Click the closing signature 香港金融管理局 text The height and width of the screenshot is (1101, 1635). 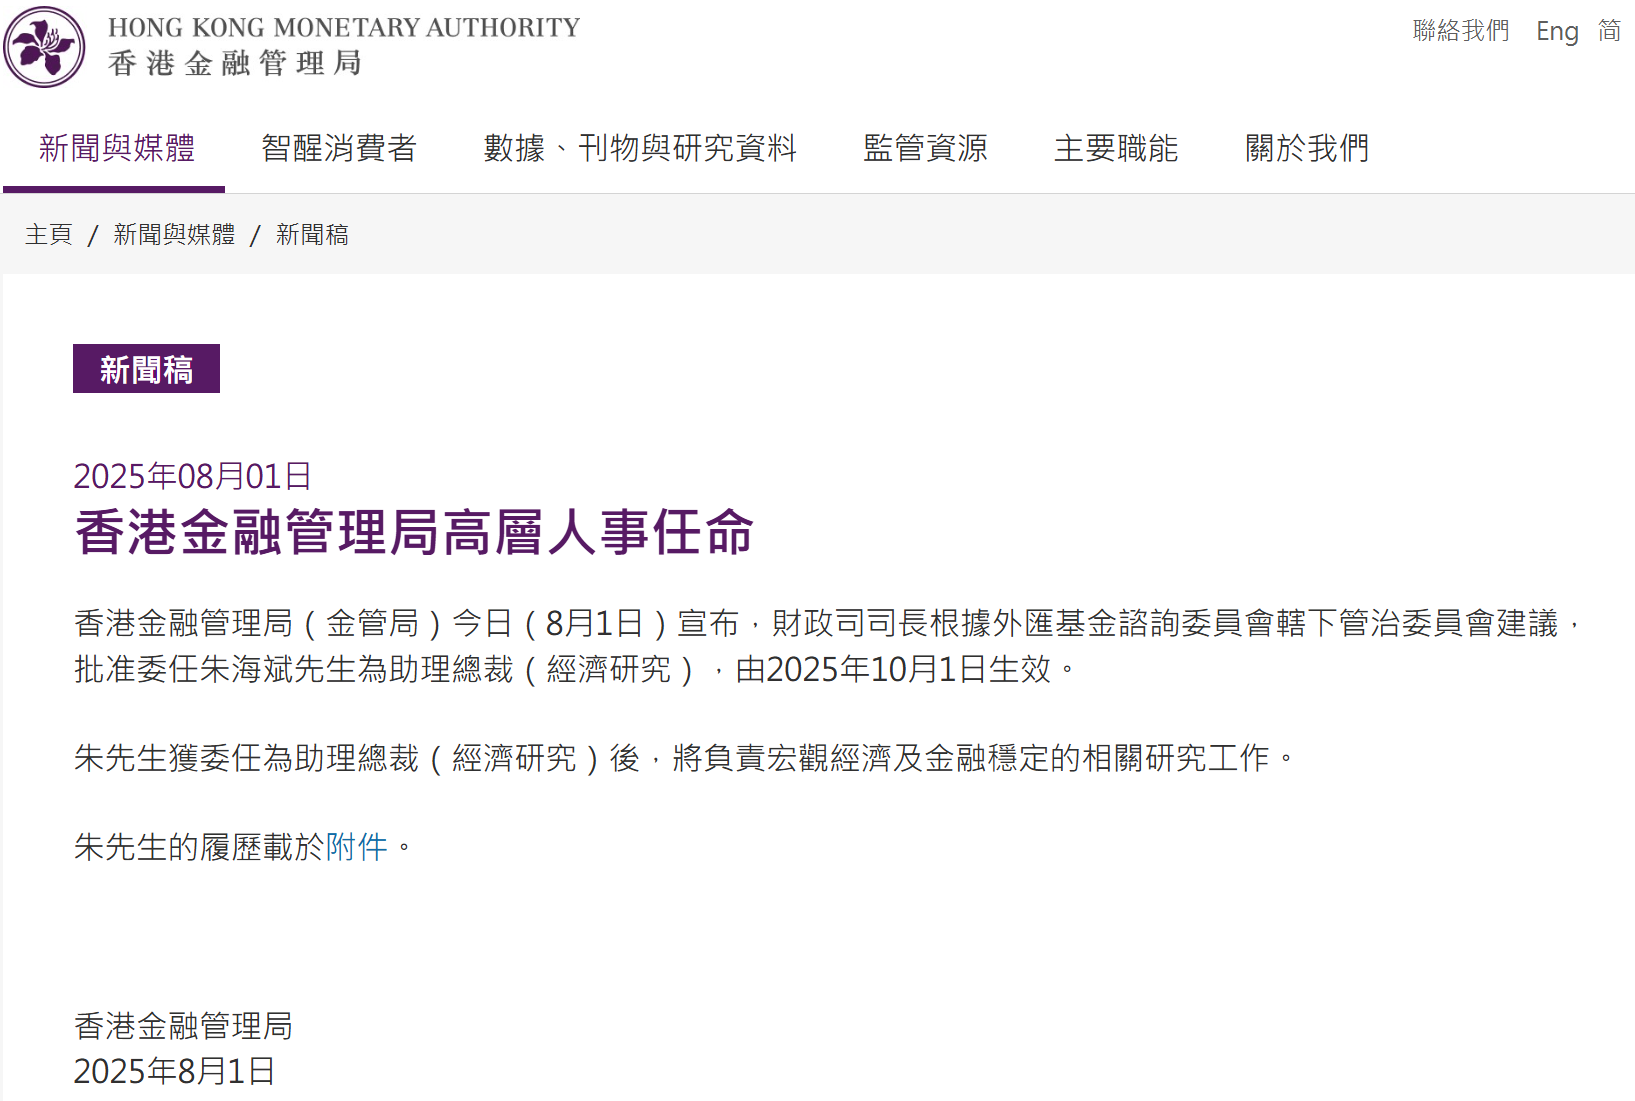click(x=183, y=1026)
